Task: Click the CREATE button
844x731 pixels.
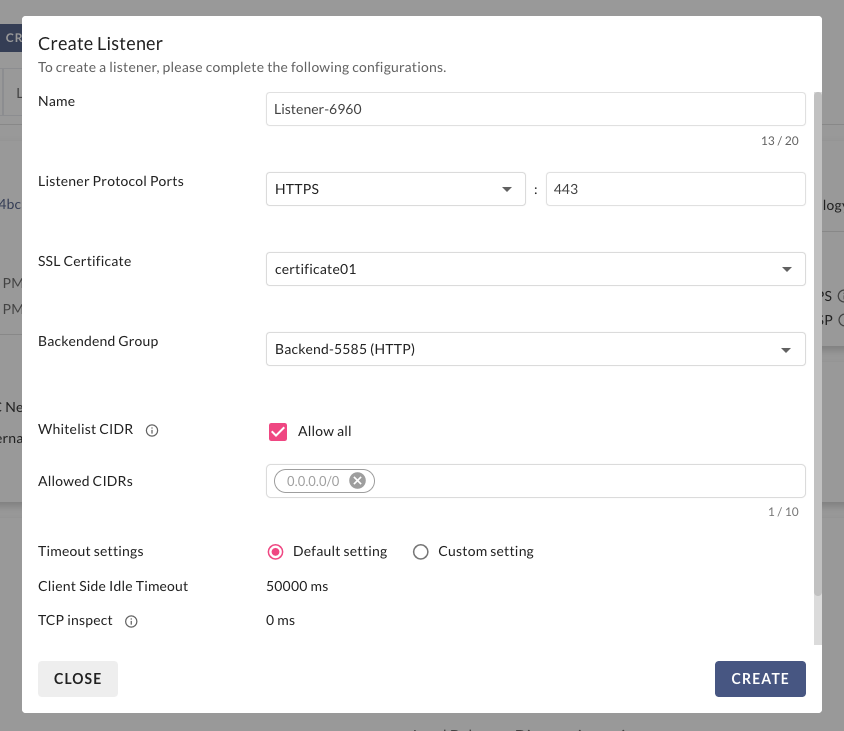Action: coord(760,678)
